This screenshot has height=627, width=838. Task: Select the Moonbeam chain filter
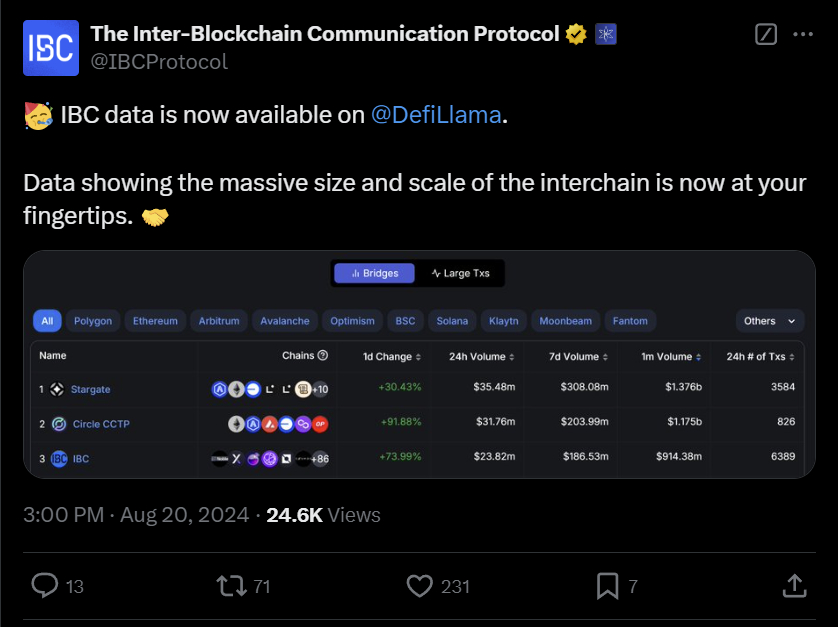(x=565, y=321)
